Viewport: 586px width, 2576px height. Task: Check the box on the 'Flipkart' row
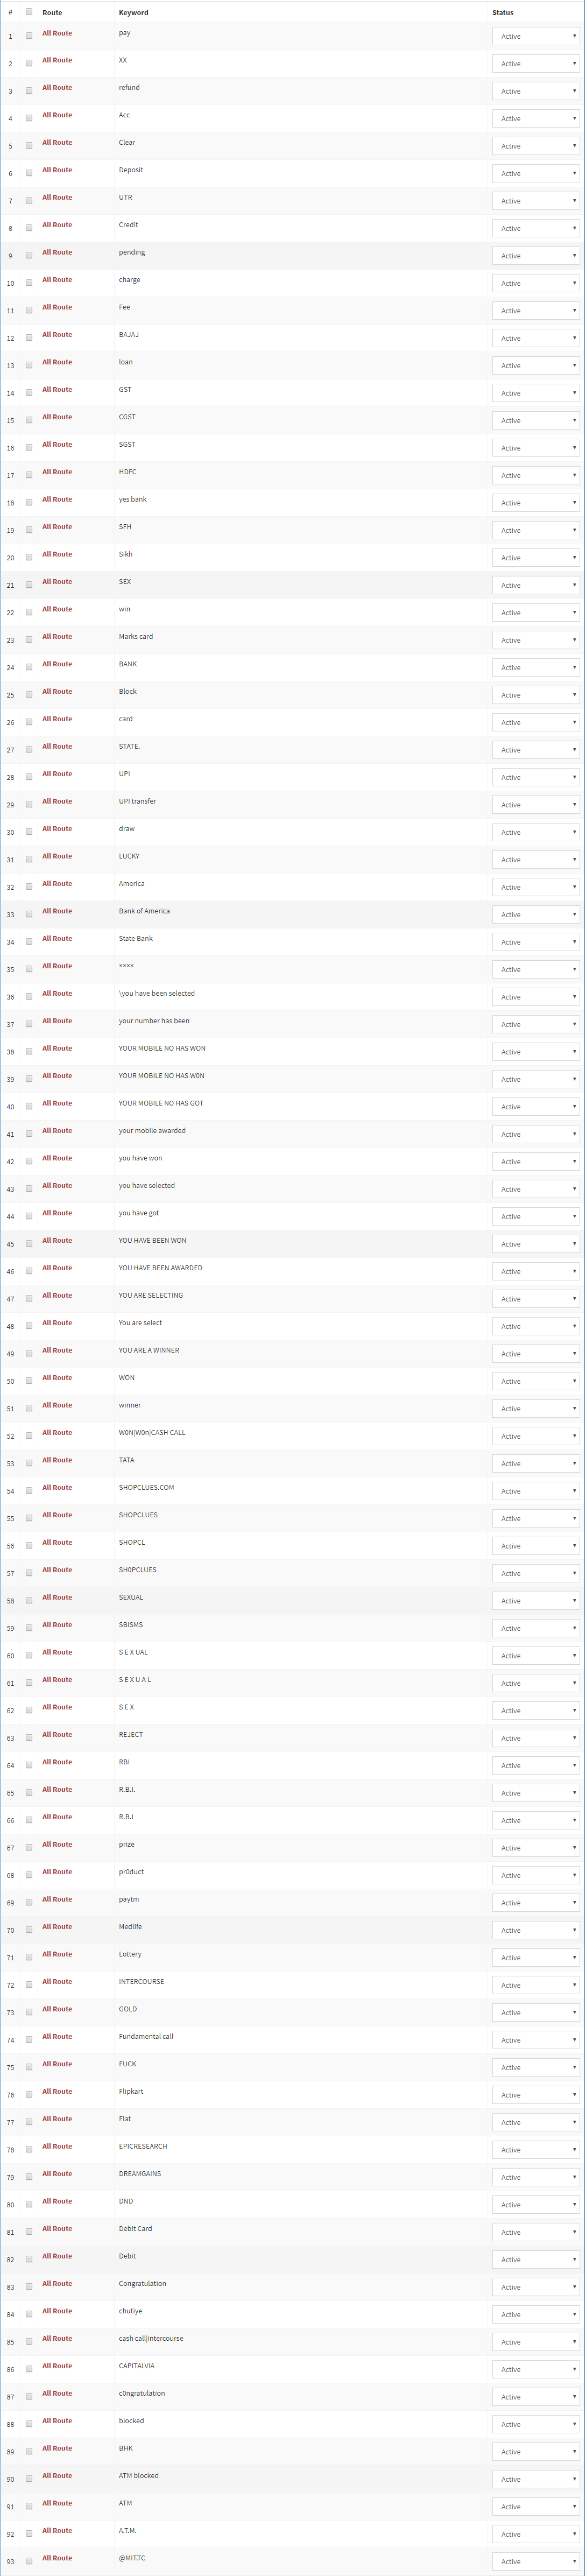(29, 2095)
